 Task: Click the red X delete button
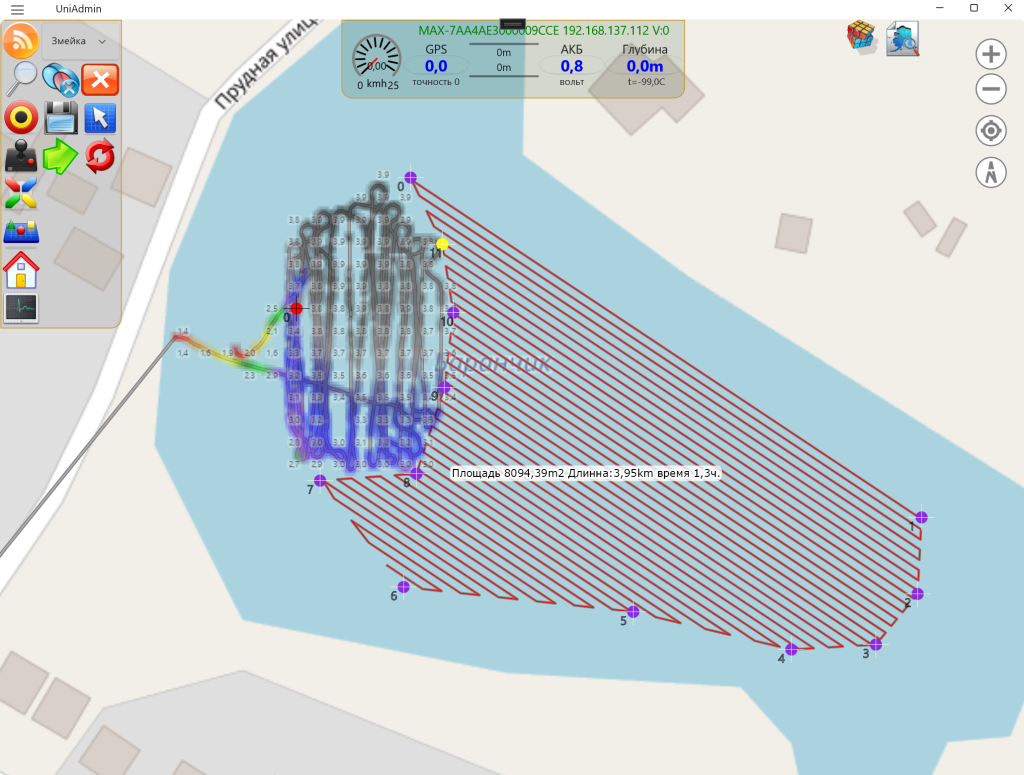(100, 79)
